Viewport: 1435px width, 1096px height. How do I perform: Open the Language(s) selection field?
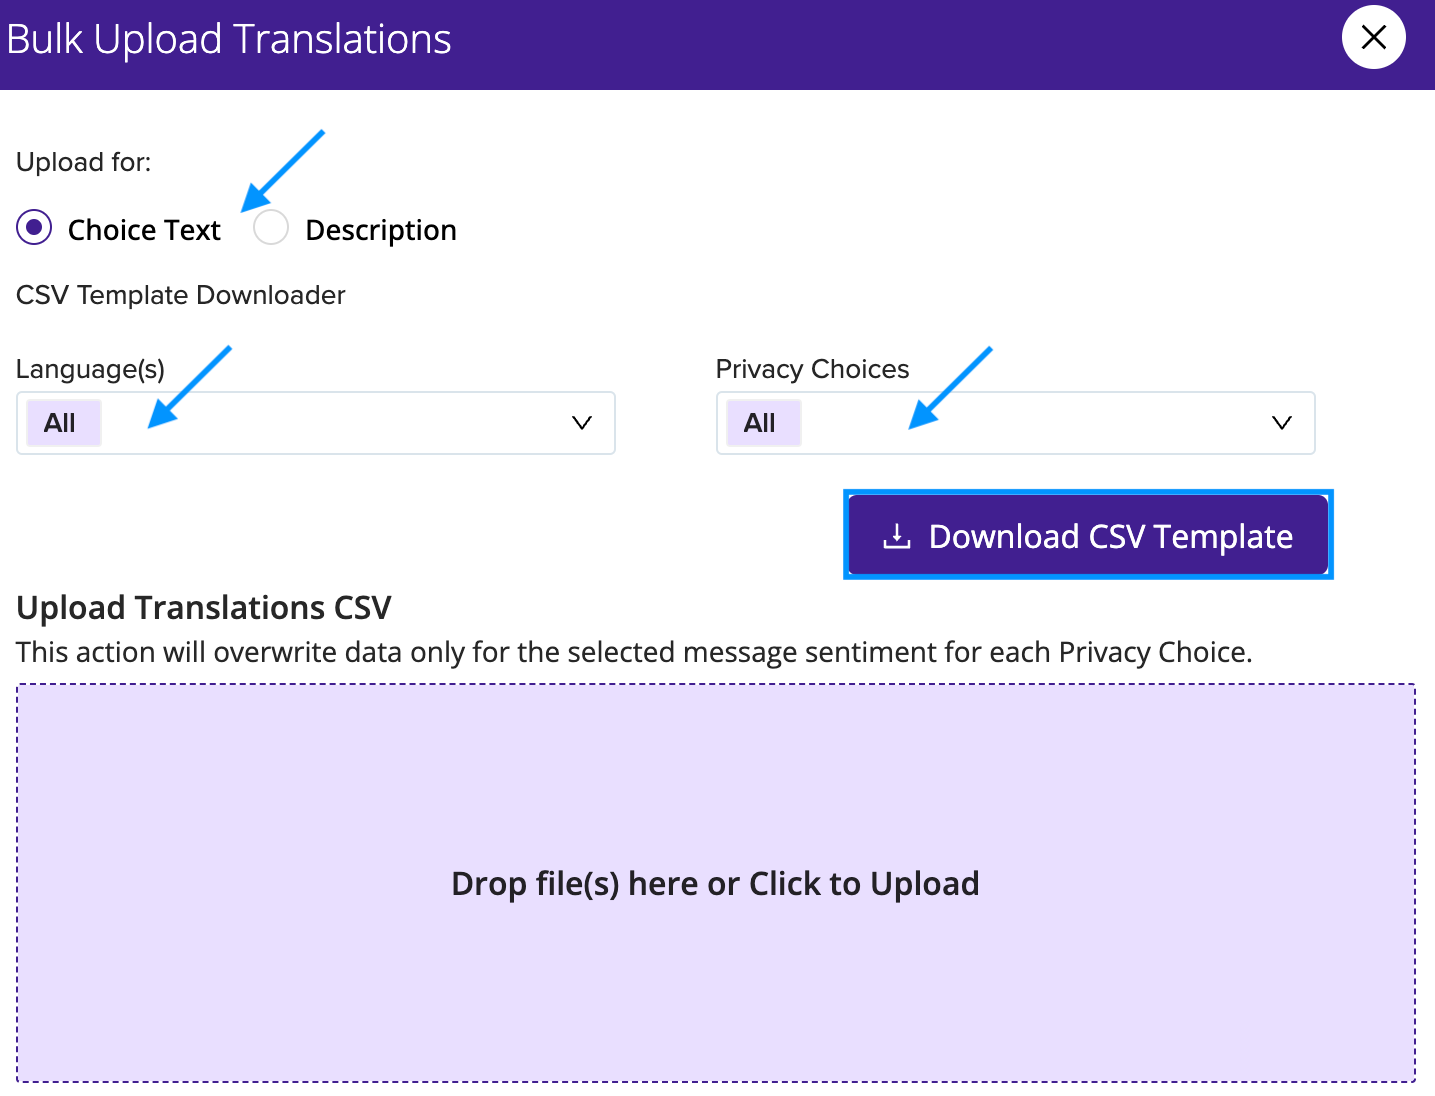[316, 423]
